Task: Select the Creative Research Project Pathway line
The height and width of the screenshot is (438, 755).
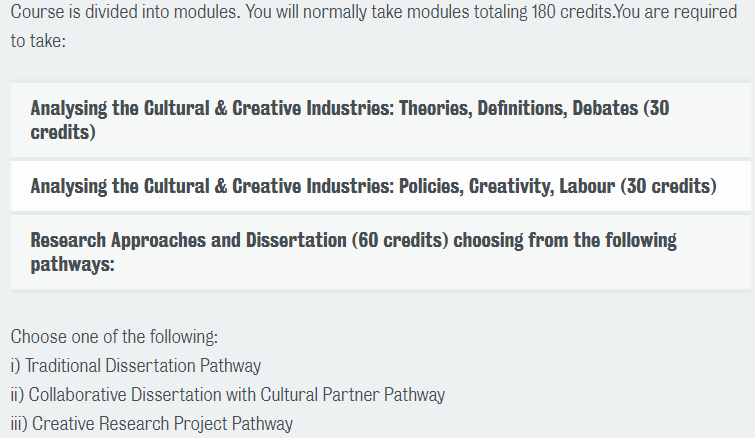Action: point(152,424)
